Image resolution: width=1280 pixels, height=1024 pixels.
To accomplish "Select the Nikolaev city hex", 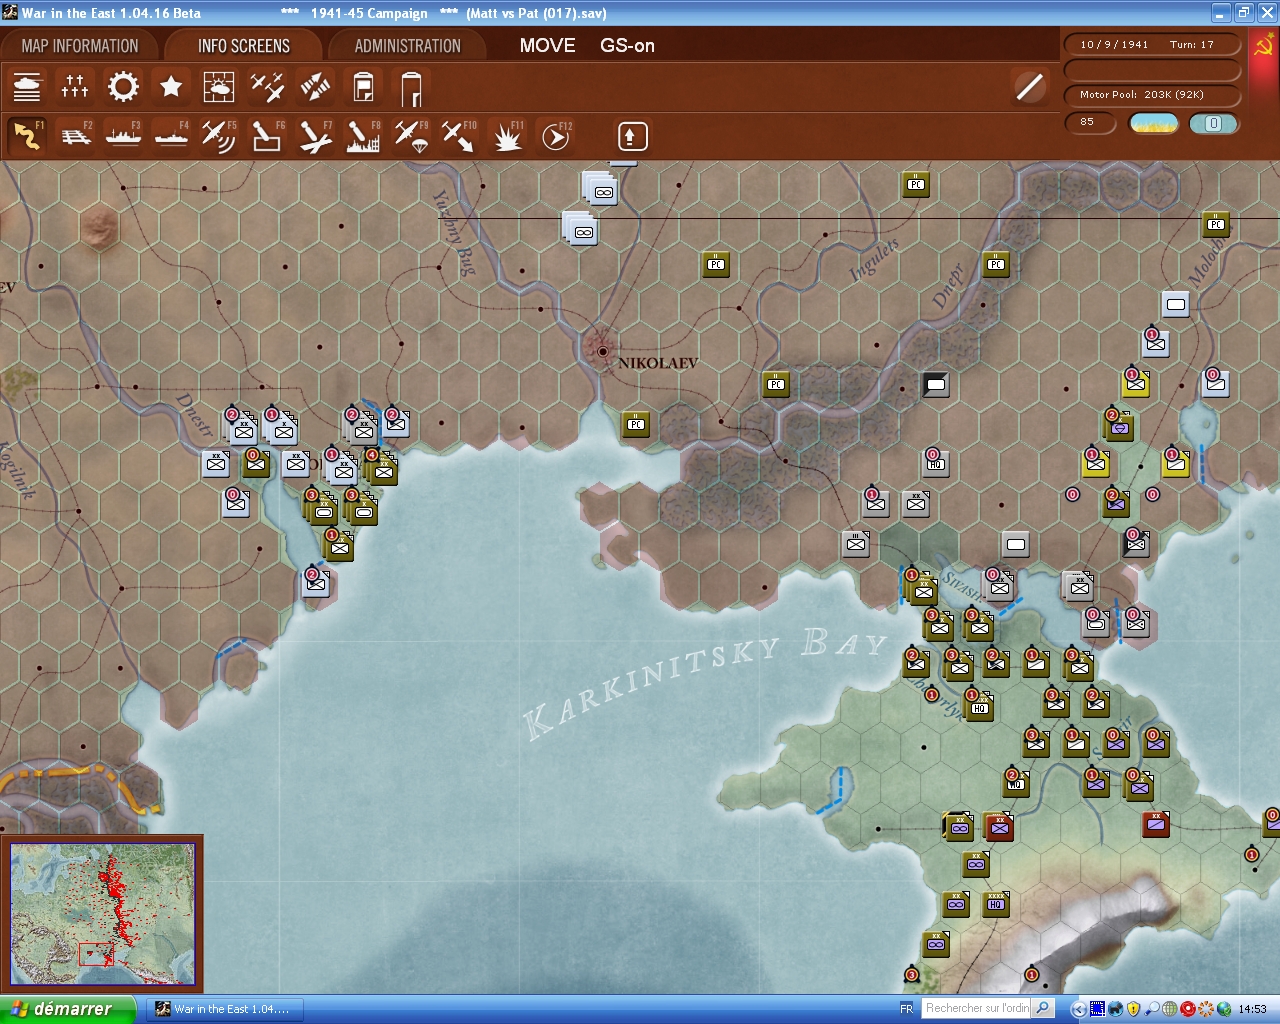I will point(602,352).
